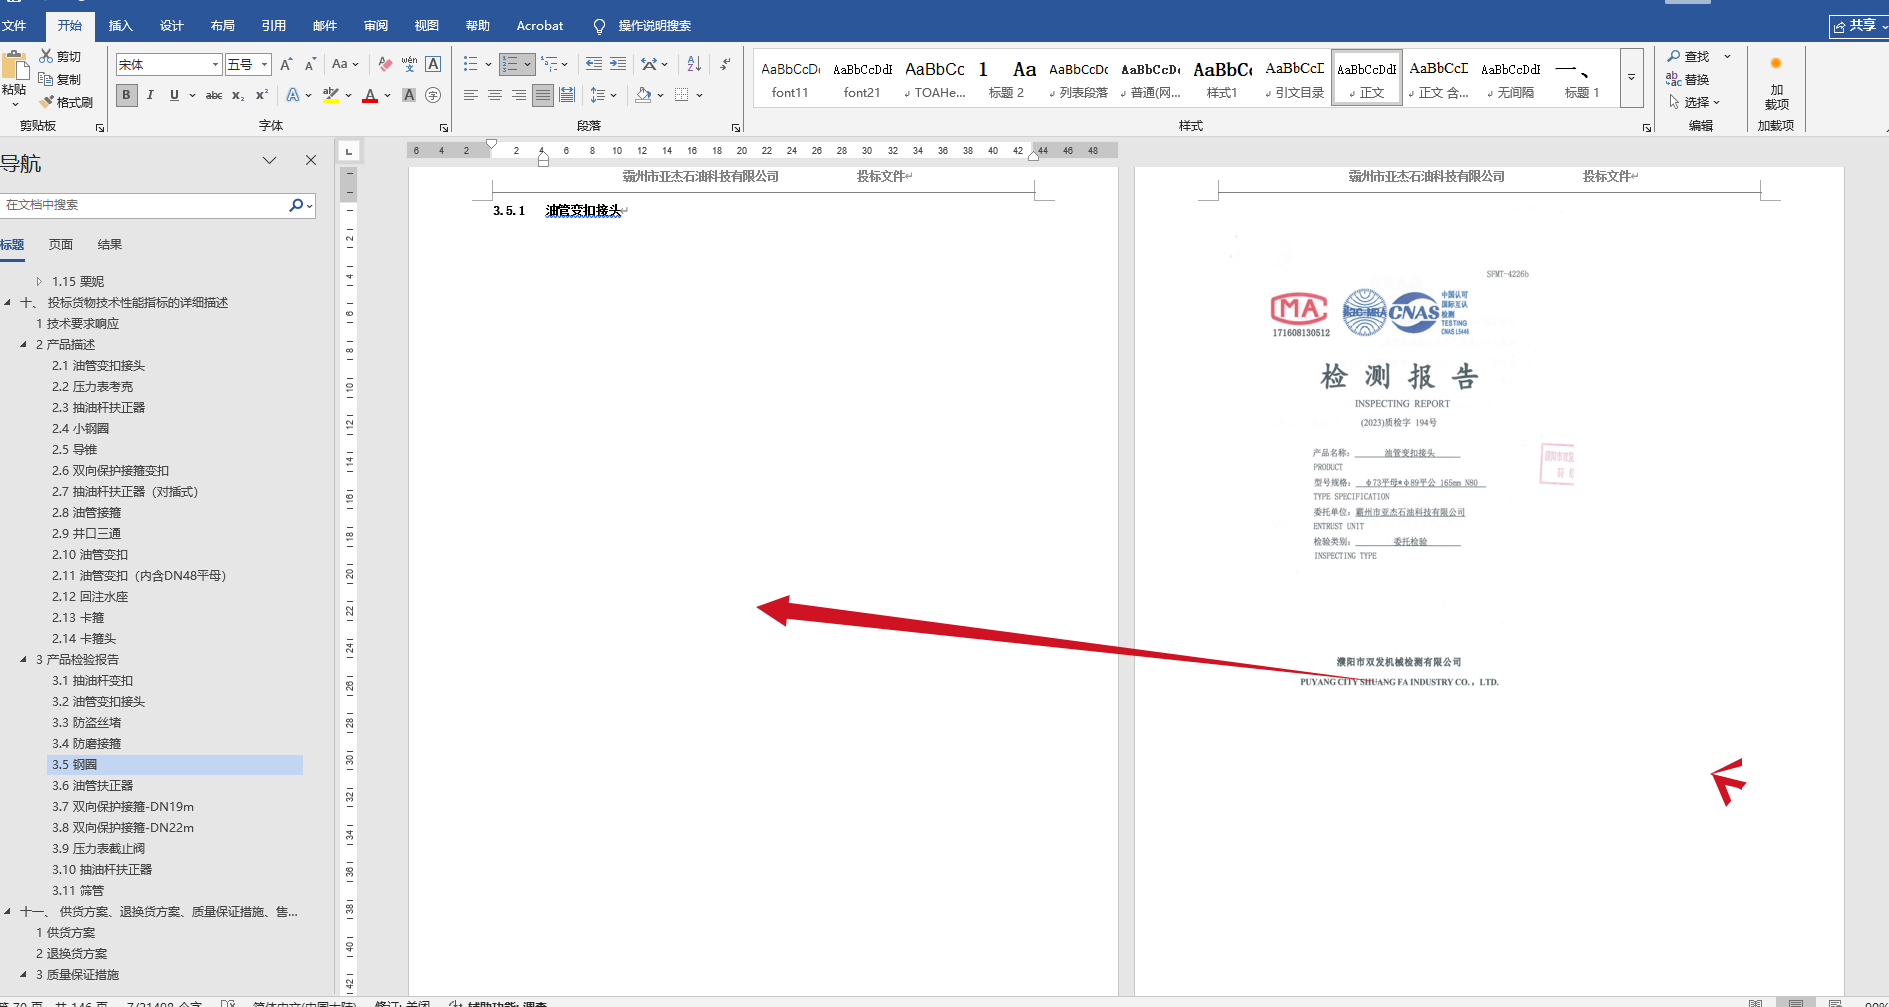Toggle italic formatting
This screenshot has height=1007, width=1889.
click(150, 95)
